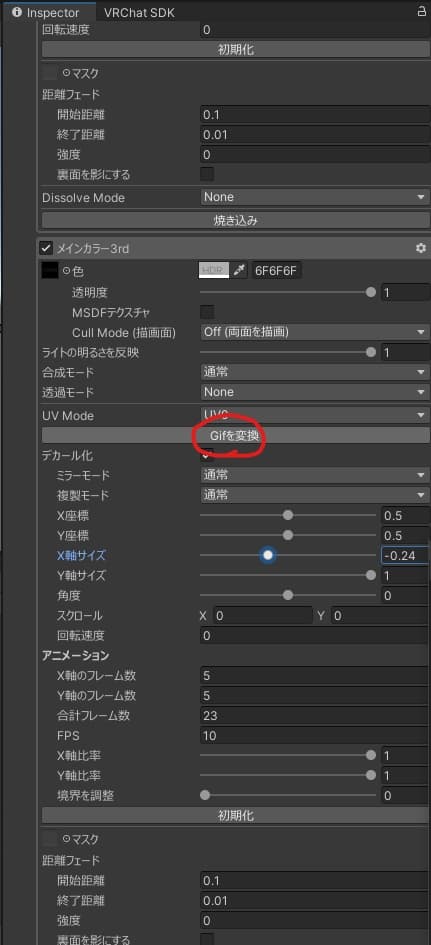The width and height of the screenshot is (431, 945).
Task: Click the Gifを変換 button
Action: point(236,435)
